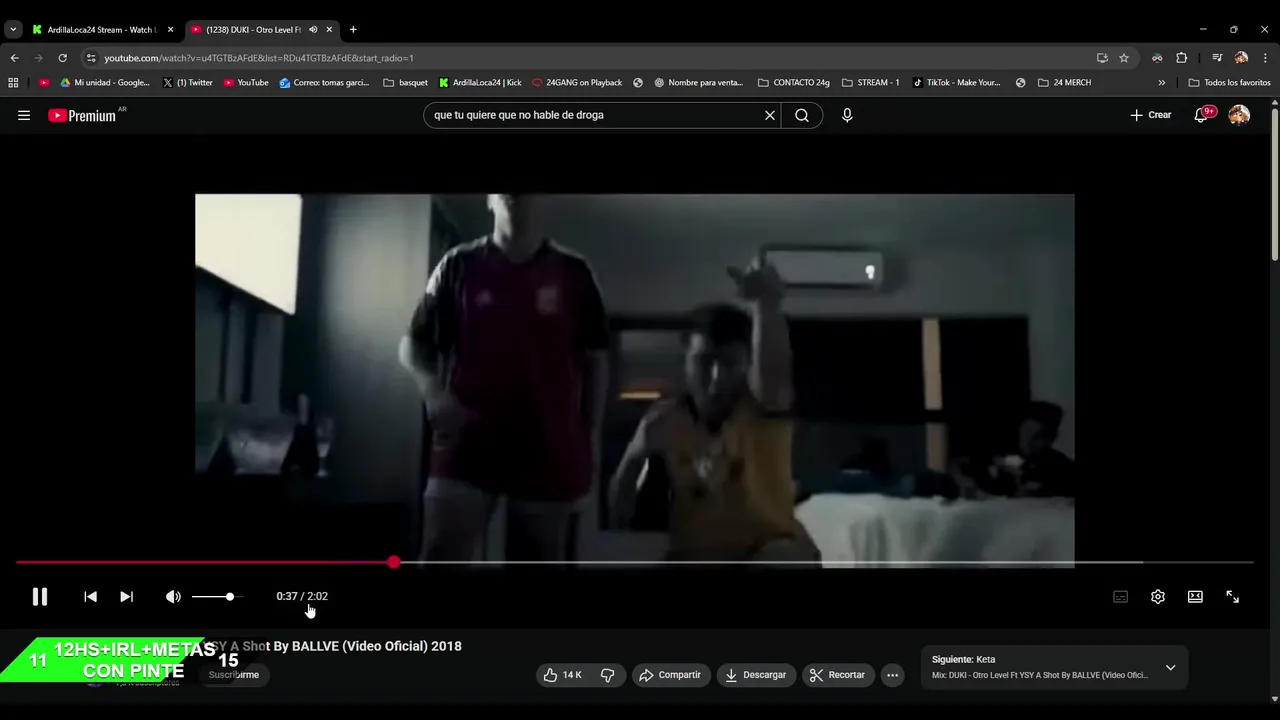Screen dimensions: 1280x720
Task: Start voice search with microphone icon
Action: pos(847,115)
